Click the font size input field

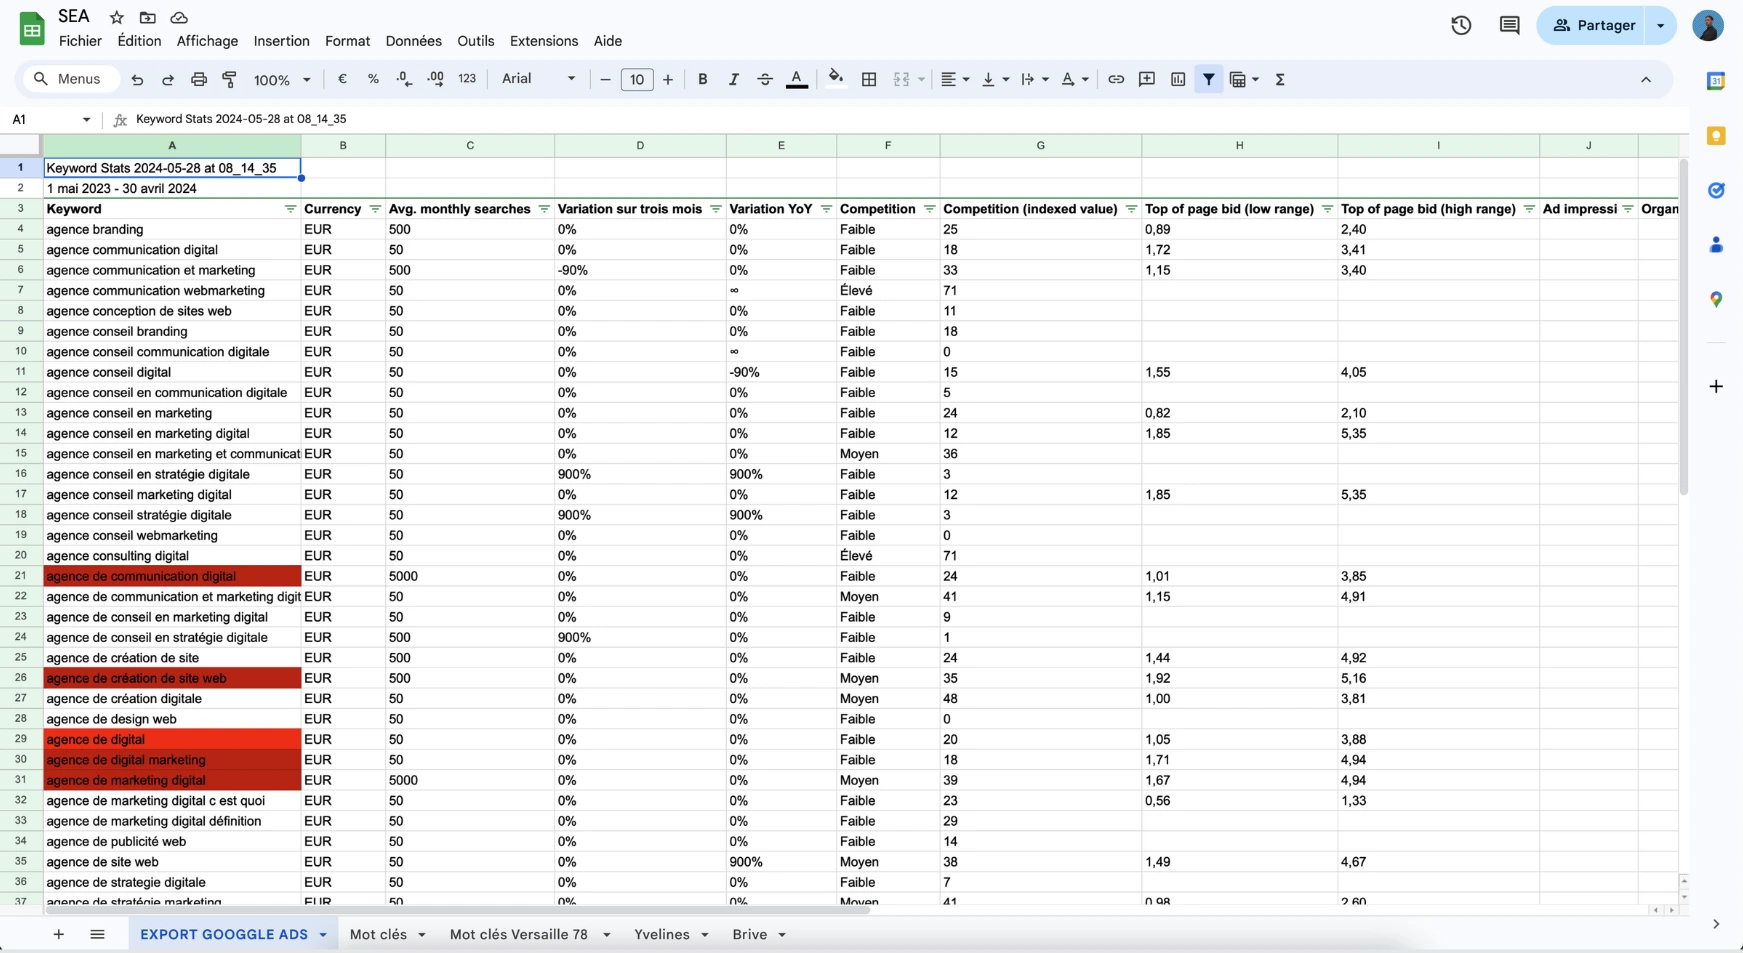pyautogui.click(x=637, y=79)
